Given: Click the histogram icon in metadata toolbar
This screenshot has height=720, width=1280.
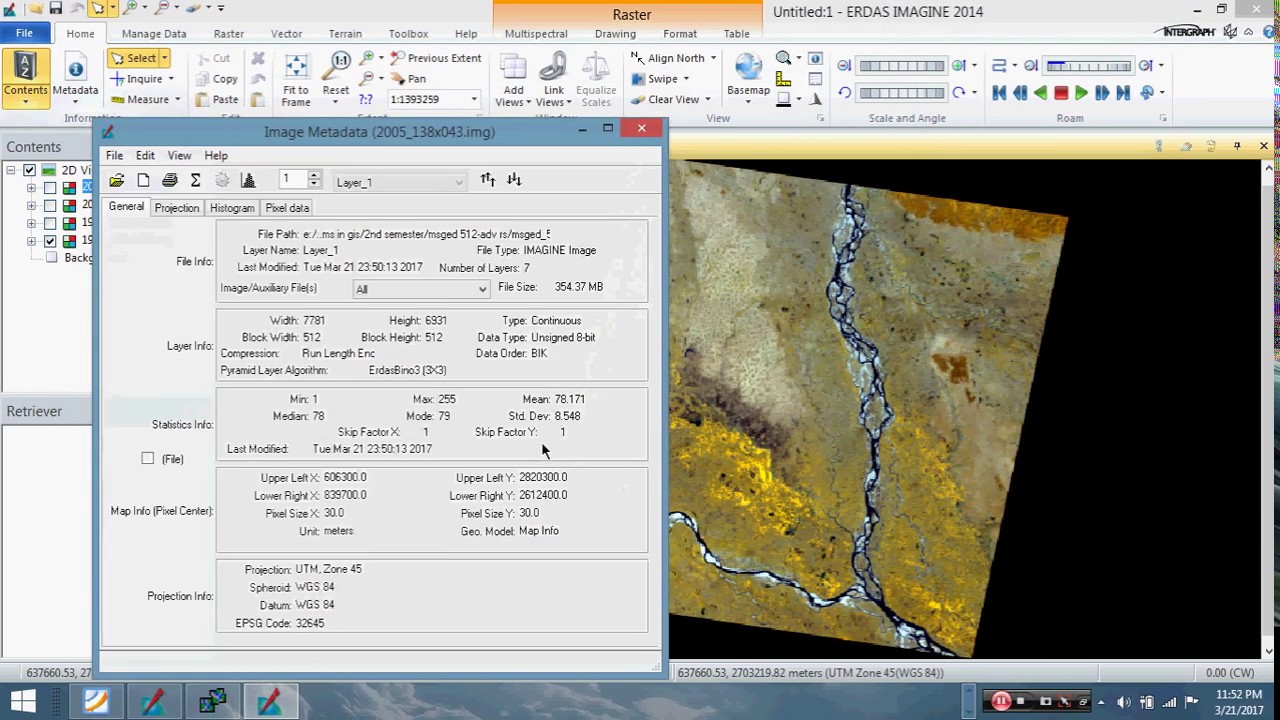Looking at the screenshot, I should tap(249, 180).
